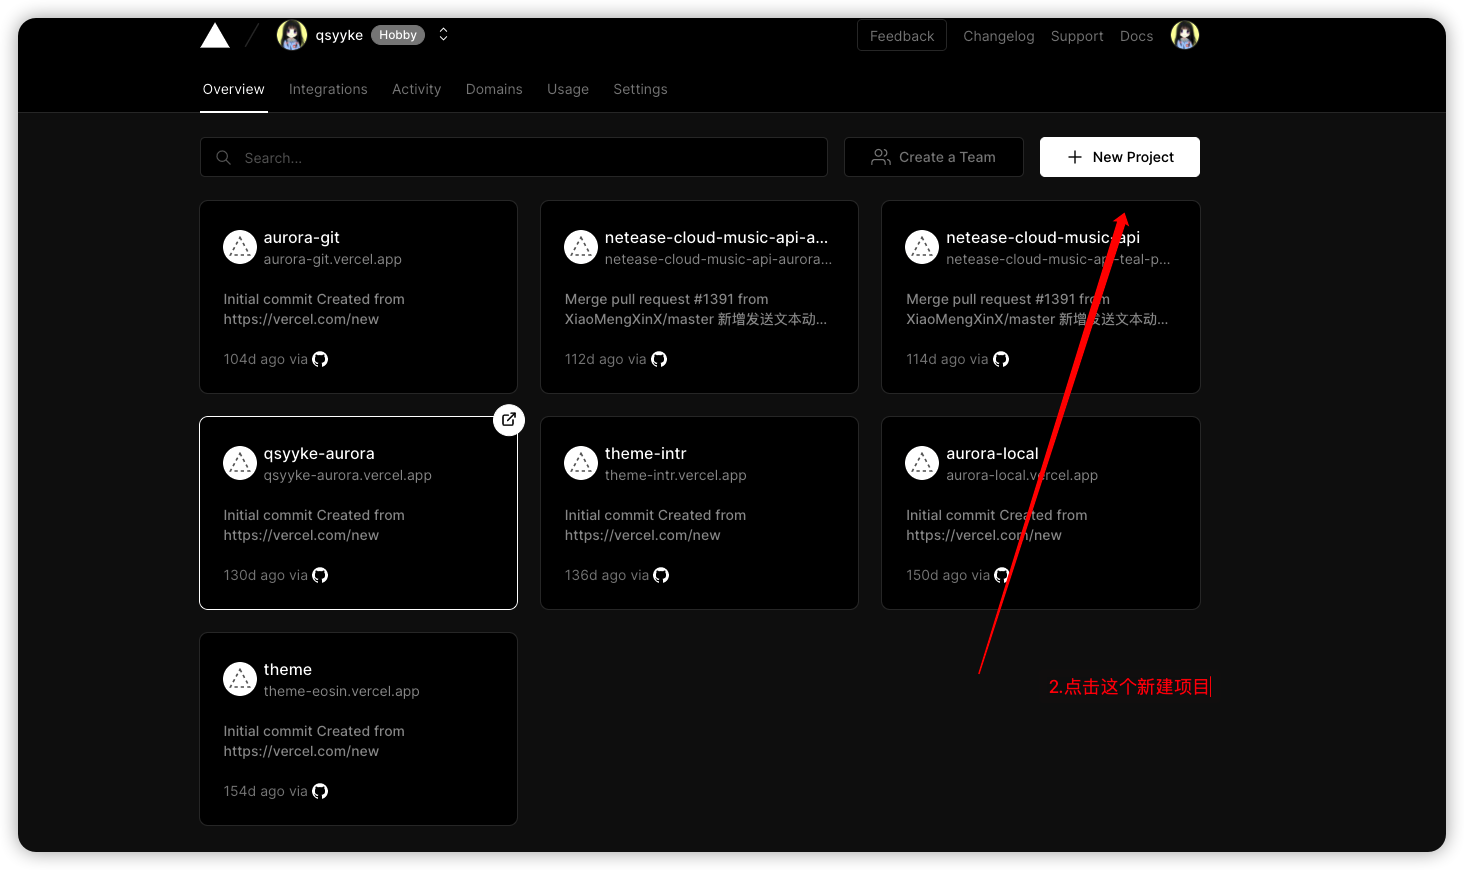
Task: Click the GitHub icon on aurora-git card
Action: pyautogui.click(x=319, y=358)
